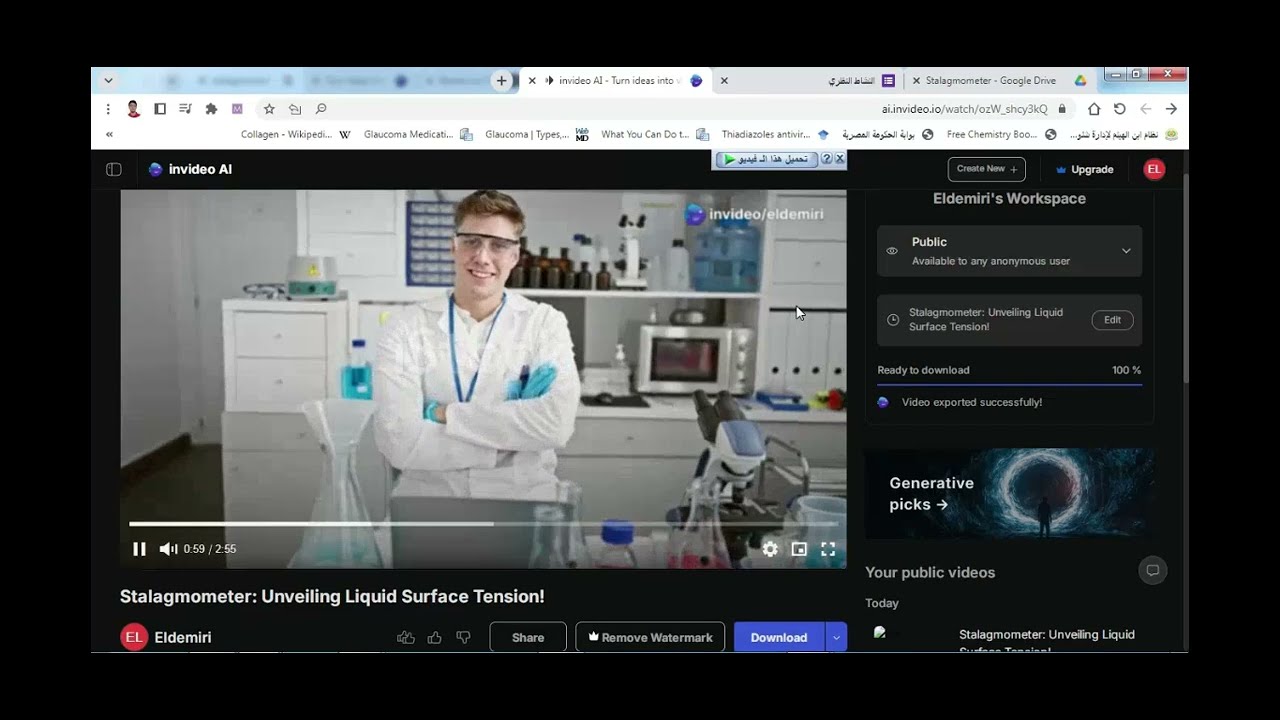Click Edit beside the Stalagmometer video title
Image resolution: width=1280 pixels, height=720 pixels.
point(1112,320)
